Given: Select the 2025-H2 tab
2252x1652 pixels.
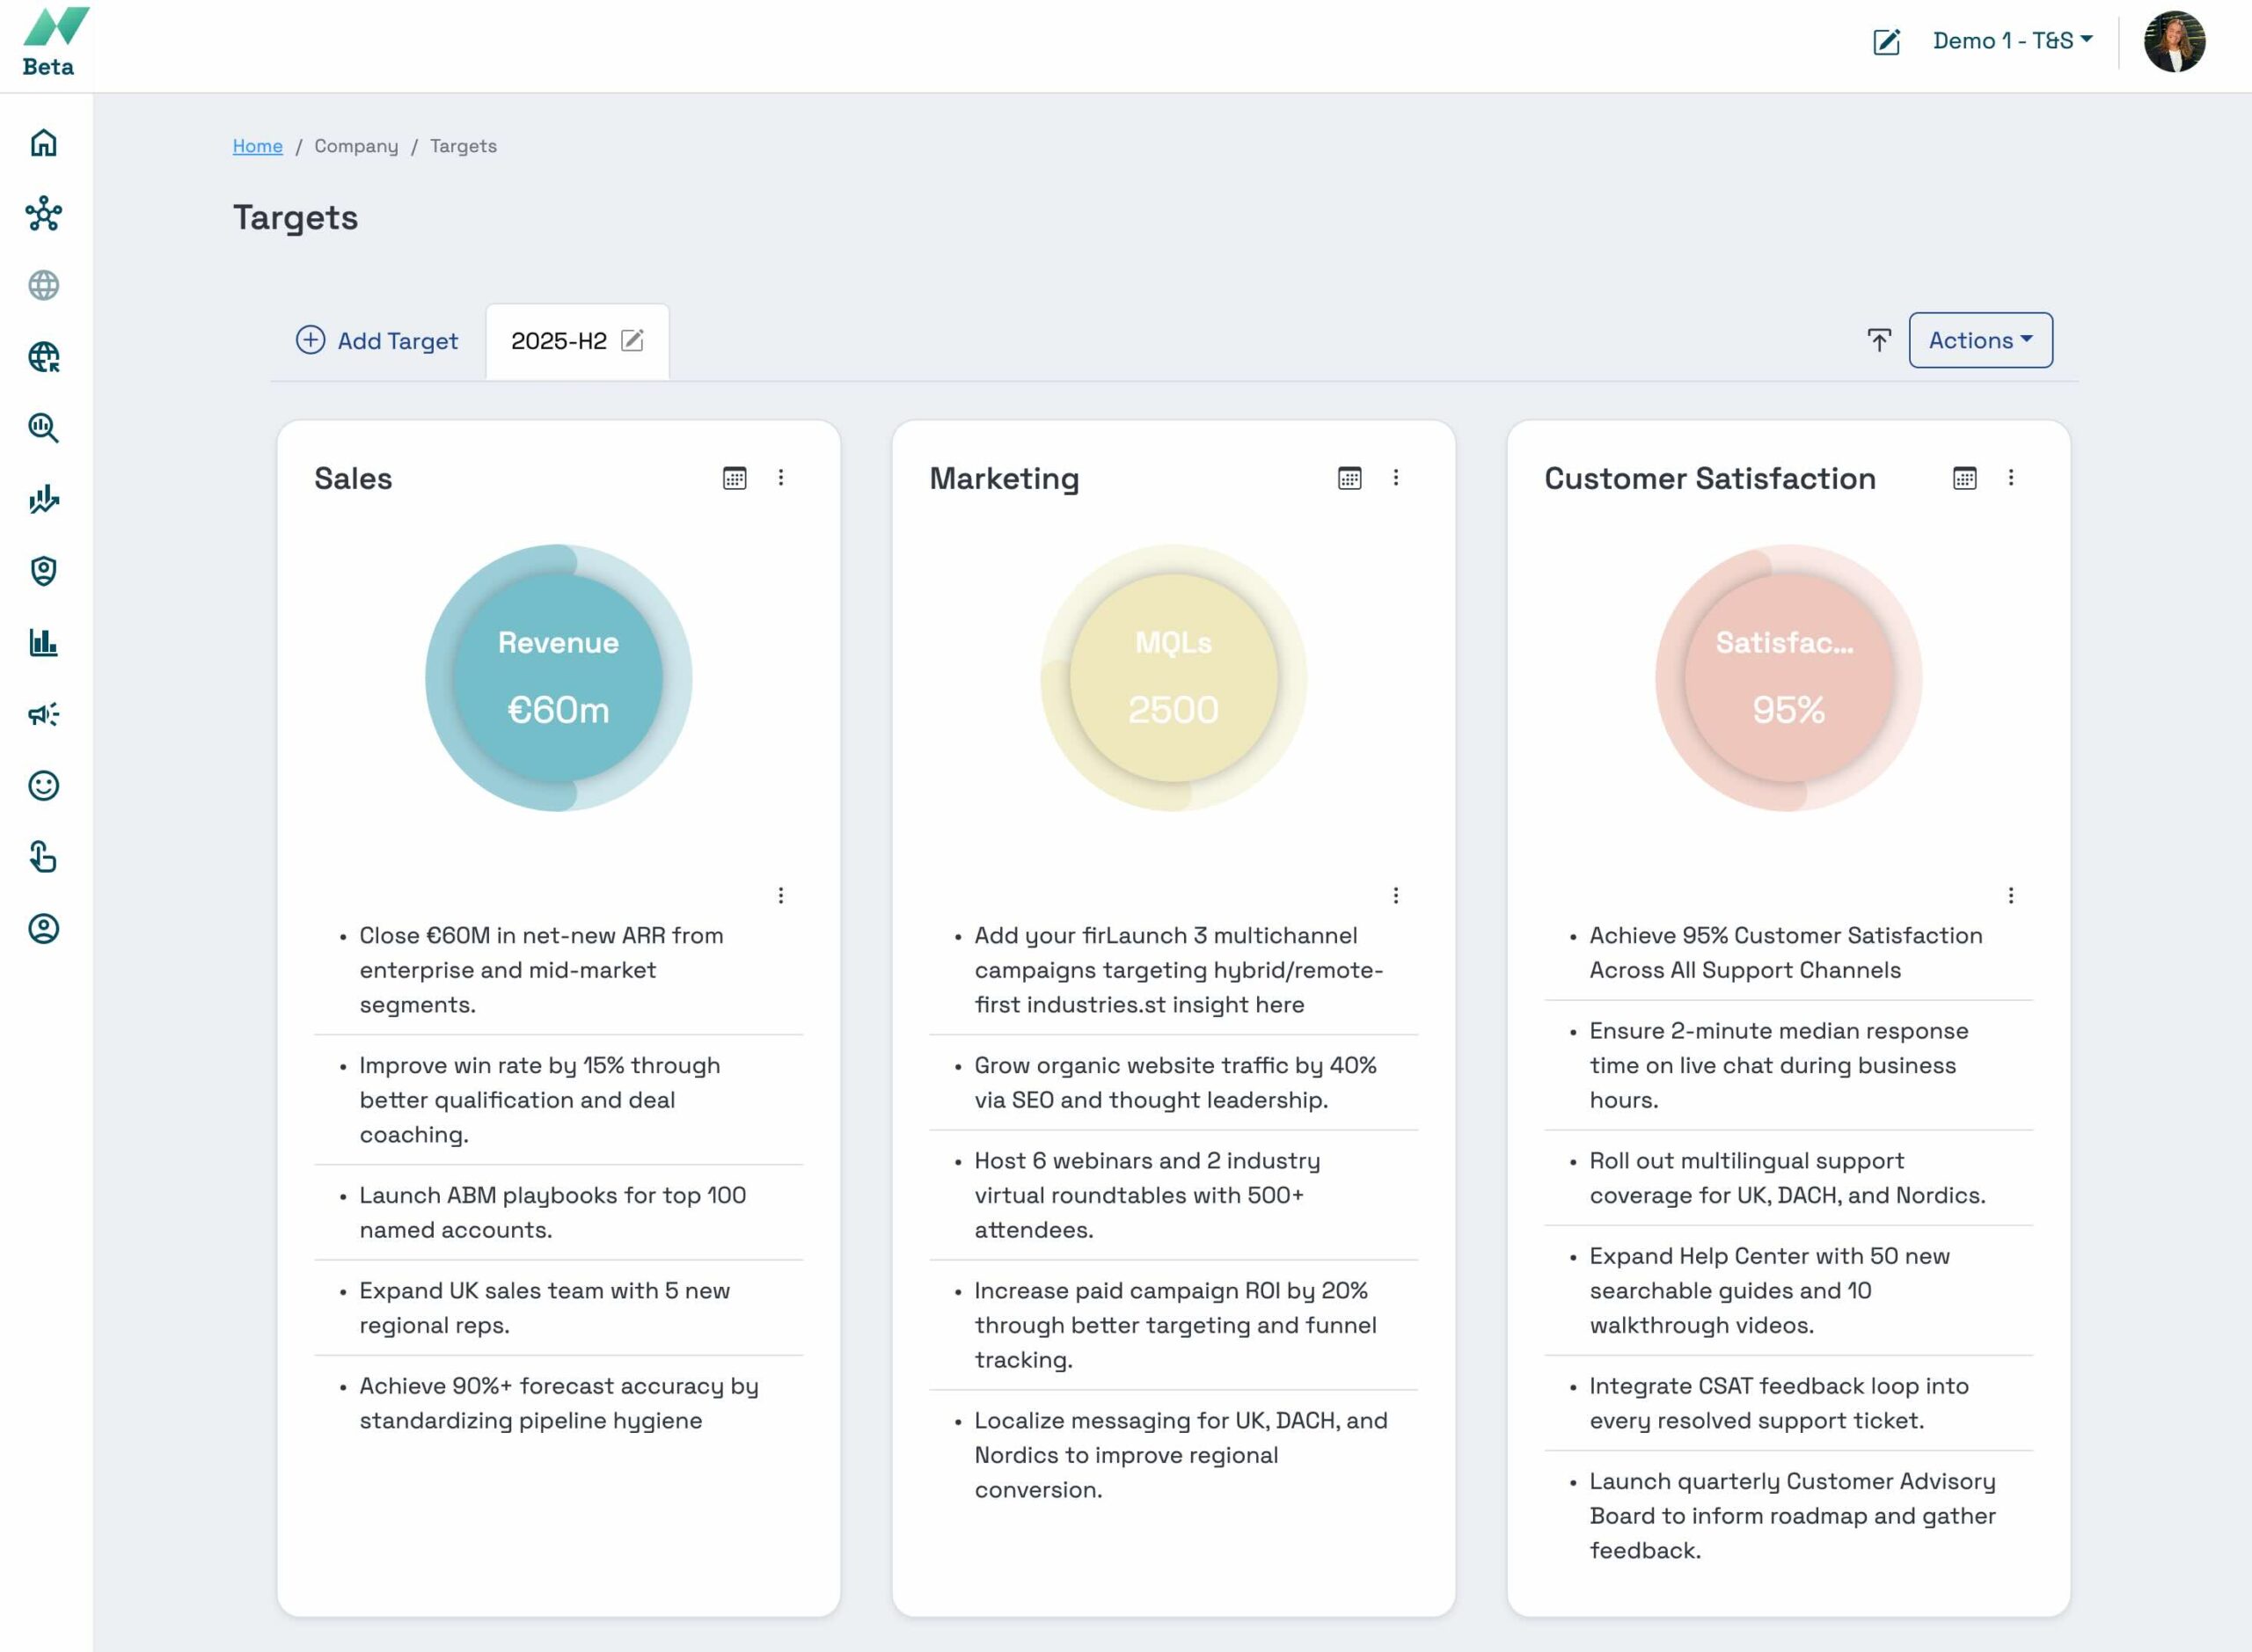Looking at the screenshot, I should coord(559,341).
